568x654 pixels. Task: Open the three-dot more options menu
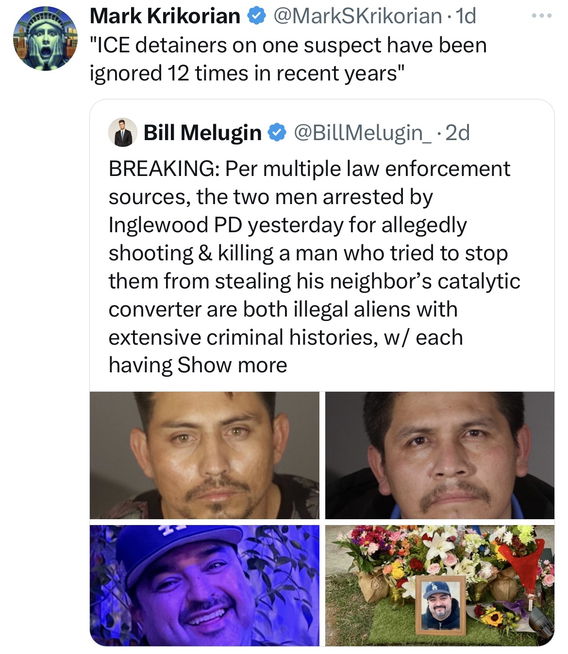[x=542, y=16]
